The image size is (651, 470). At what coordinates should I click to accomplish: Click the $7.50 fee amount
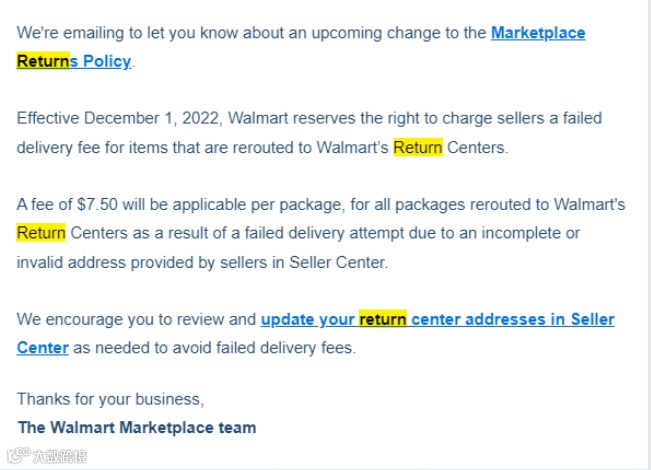pos(97,204)
